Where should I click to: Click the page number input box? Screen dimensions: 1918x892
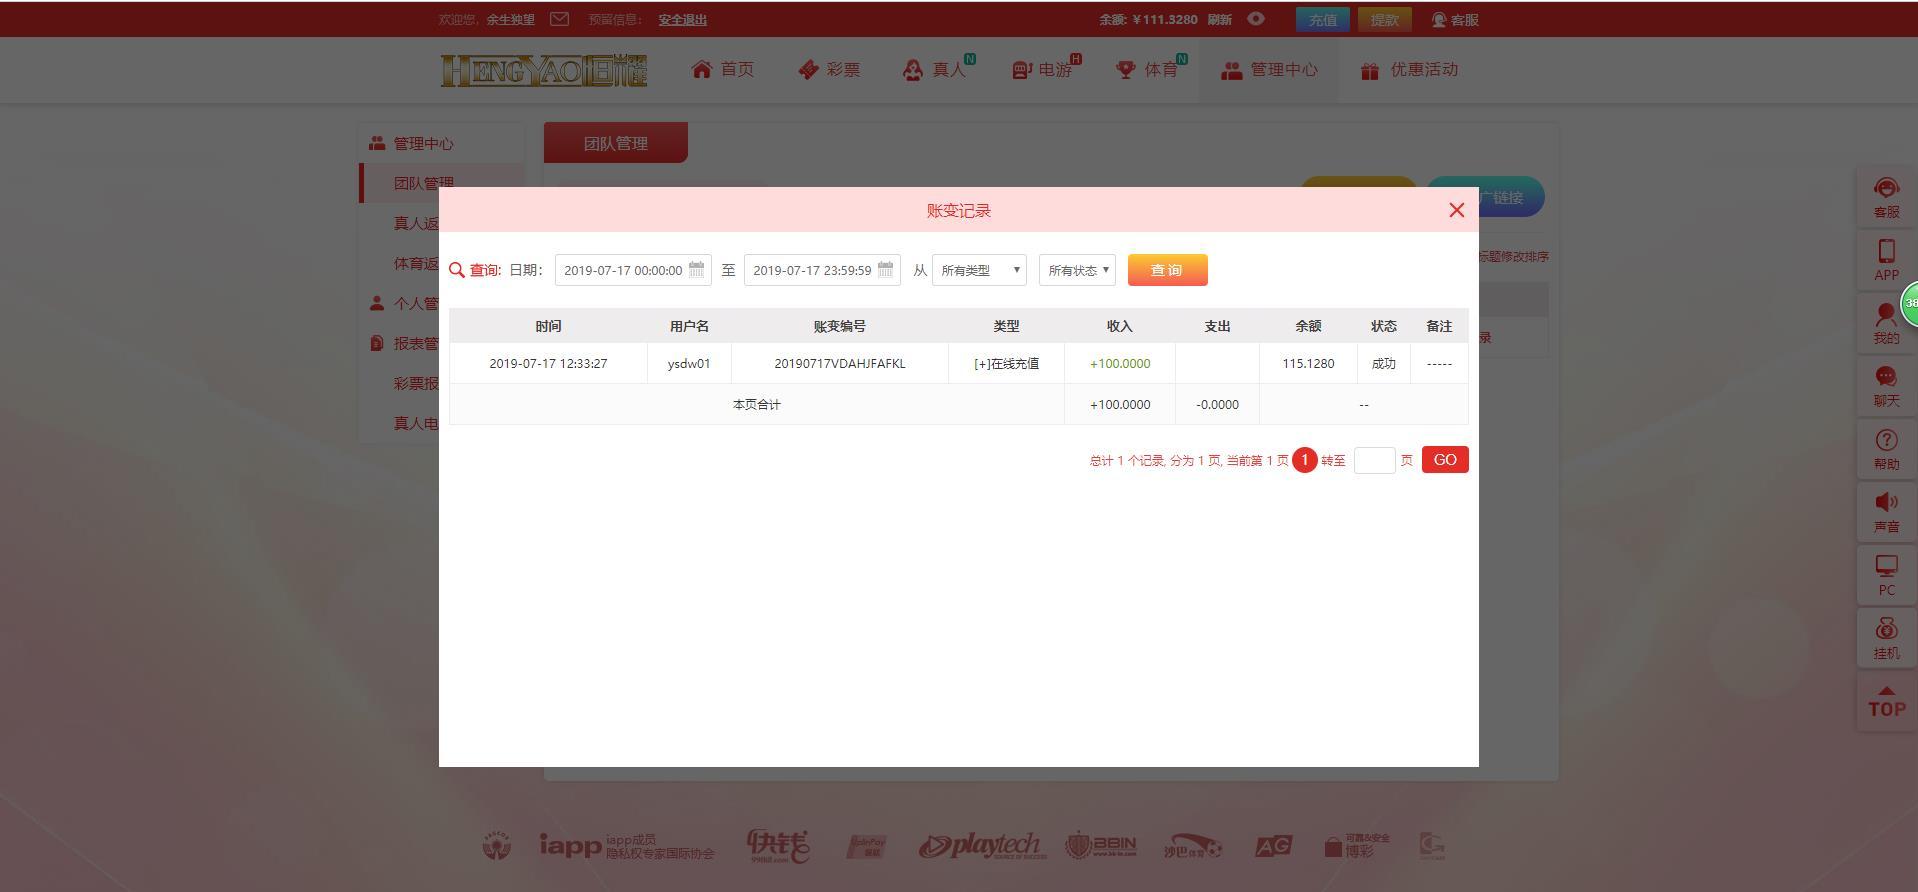tap(1374, 460)
